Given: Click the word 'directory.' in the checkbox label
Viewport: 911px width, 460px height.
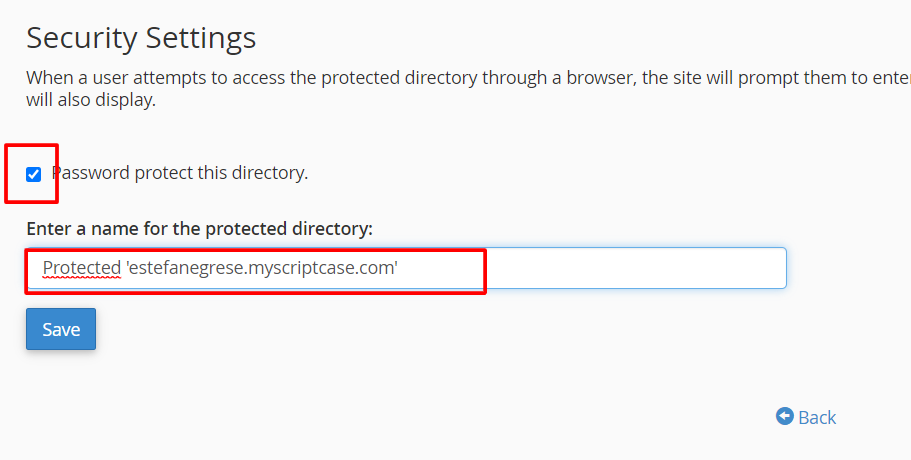Looking at the screenshot, I should pyautogui.click(x=270, y=172).
